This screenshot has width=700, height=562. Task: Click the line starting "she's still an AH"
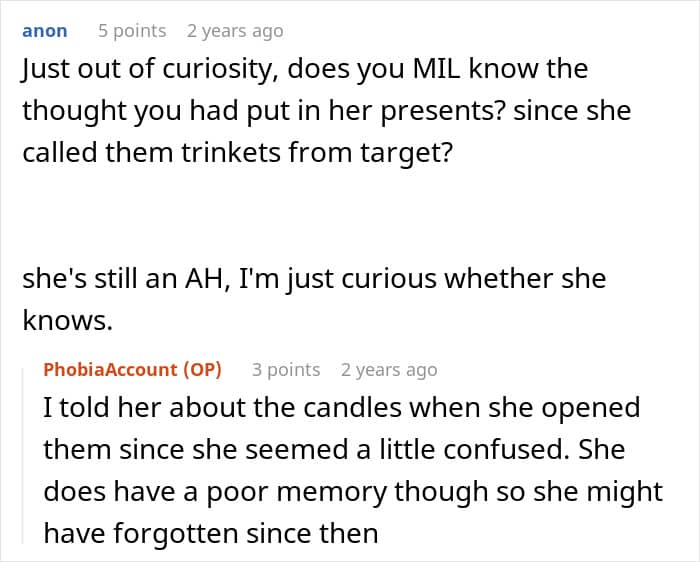click(x=314, y=277)
